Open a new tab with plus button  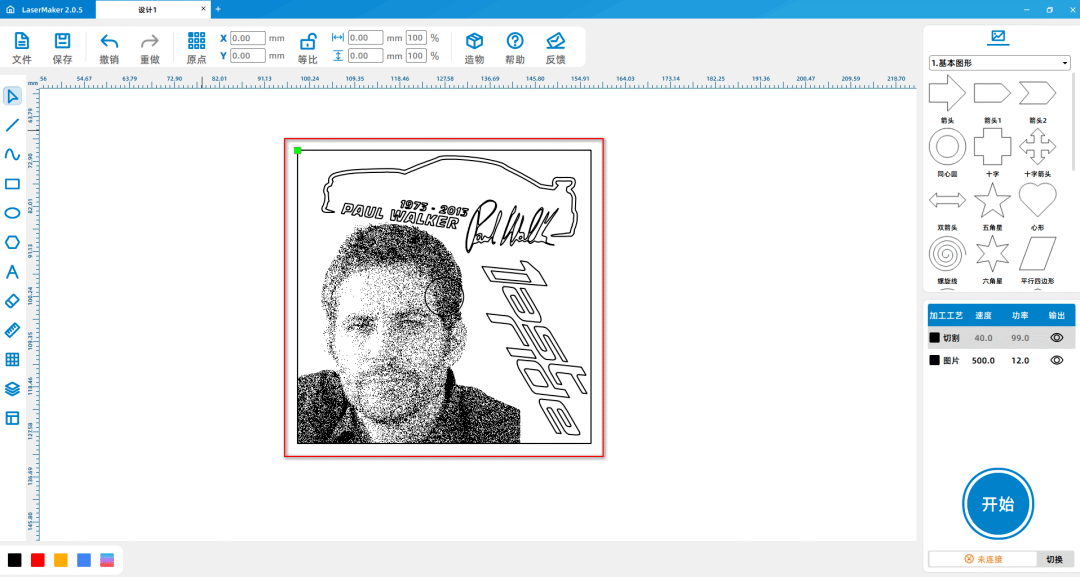pyautogui.click(x=218, y=9)
